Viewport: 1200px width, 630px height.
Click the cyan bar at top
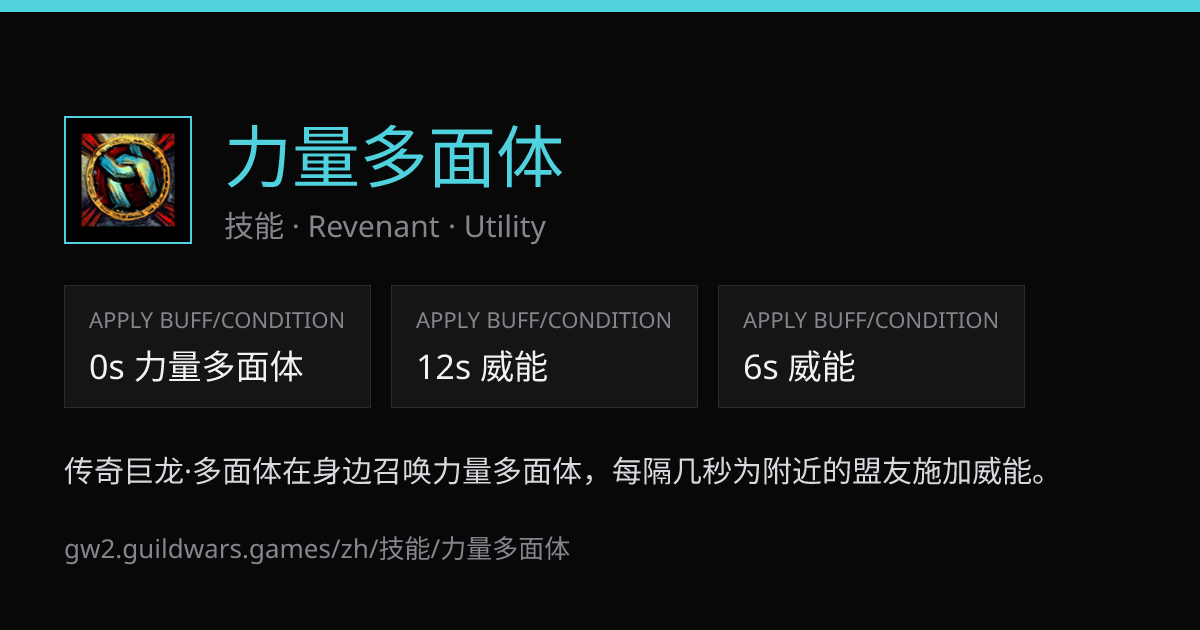tap(600, 5)
